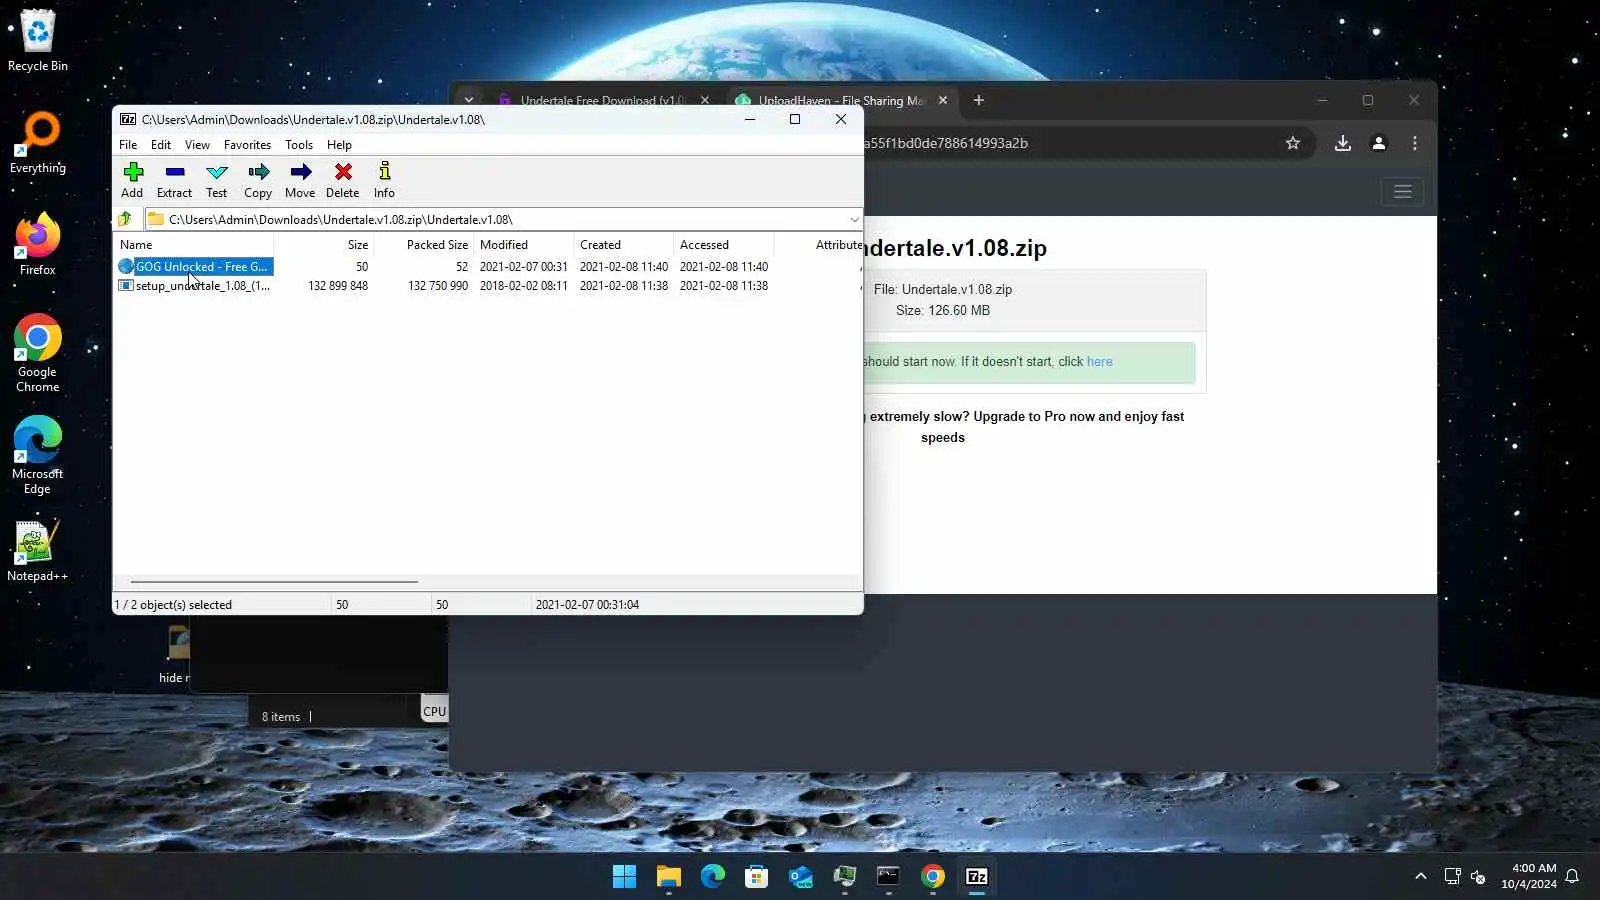Click the 132 899 848 size value
This screenshot has height=900, width=1600.
(x=338, y=286)
